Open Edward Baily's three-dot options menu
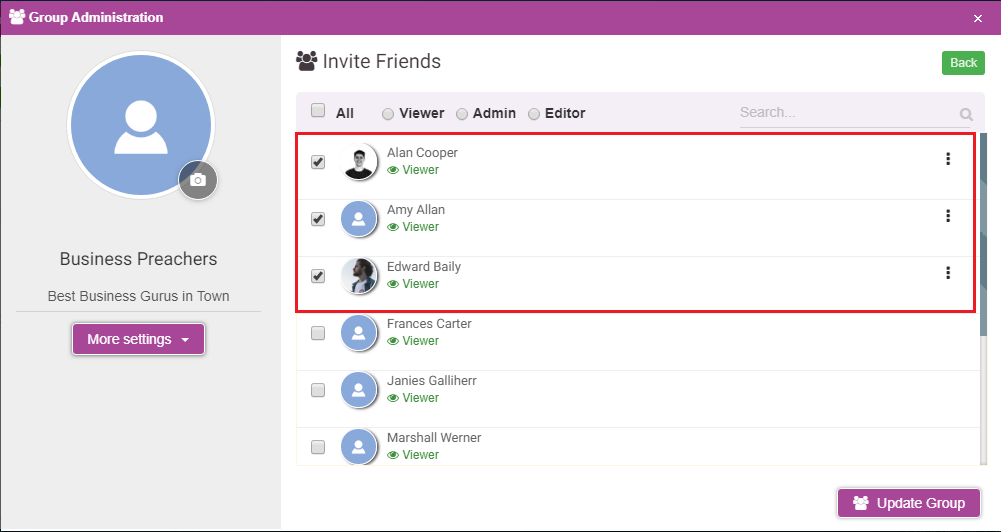1001x532 pixels. click(948, 273)
